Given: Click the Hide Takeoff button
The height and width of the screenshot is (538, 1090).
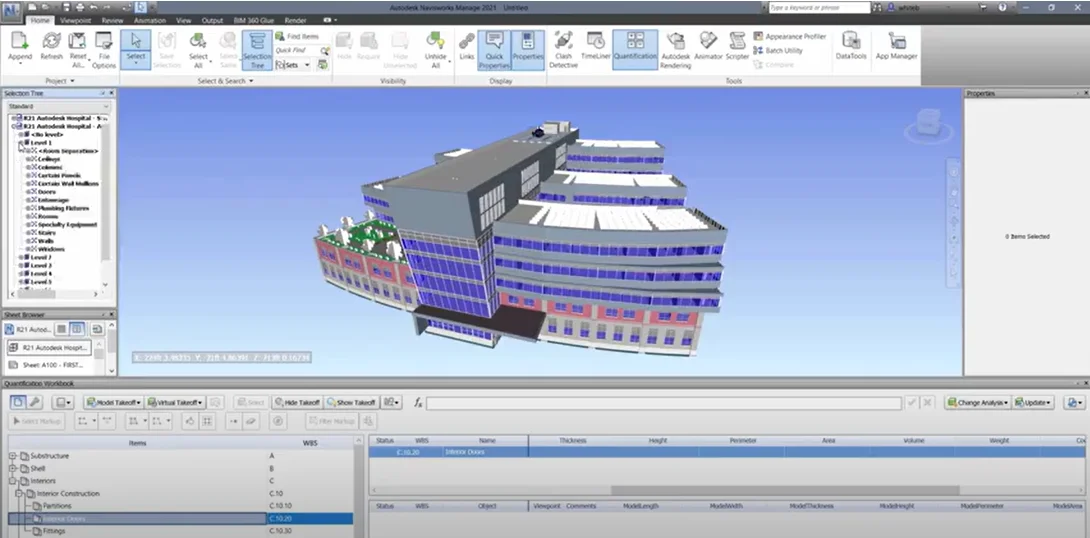Looking at the screenshot, I should click(x=297, y=402).
